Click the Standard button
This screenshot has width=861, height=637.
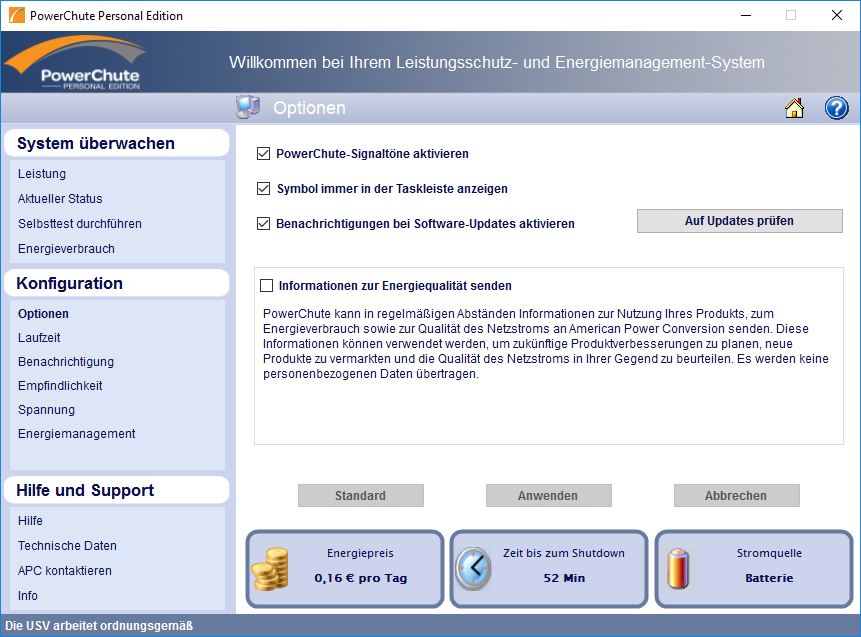360,496
